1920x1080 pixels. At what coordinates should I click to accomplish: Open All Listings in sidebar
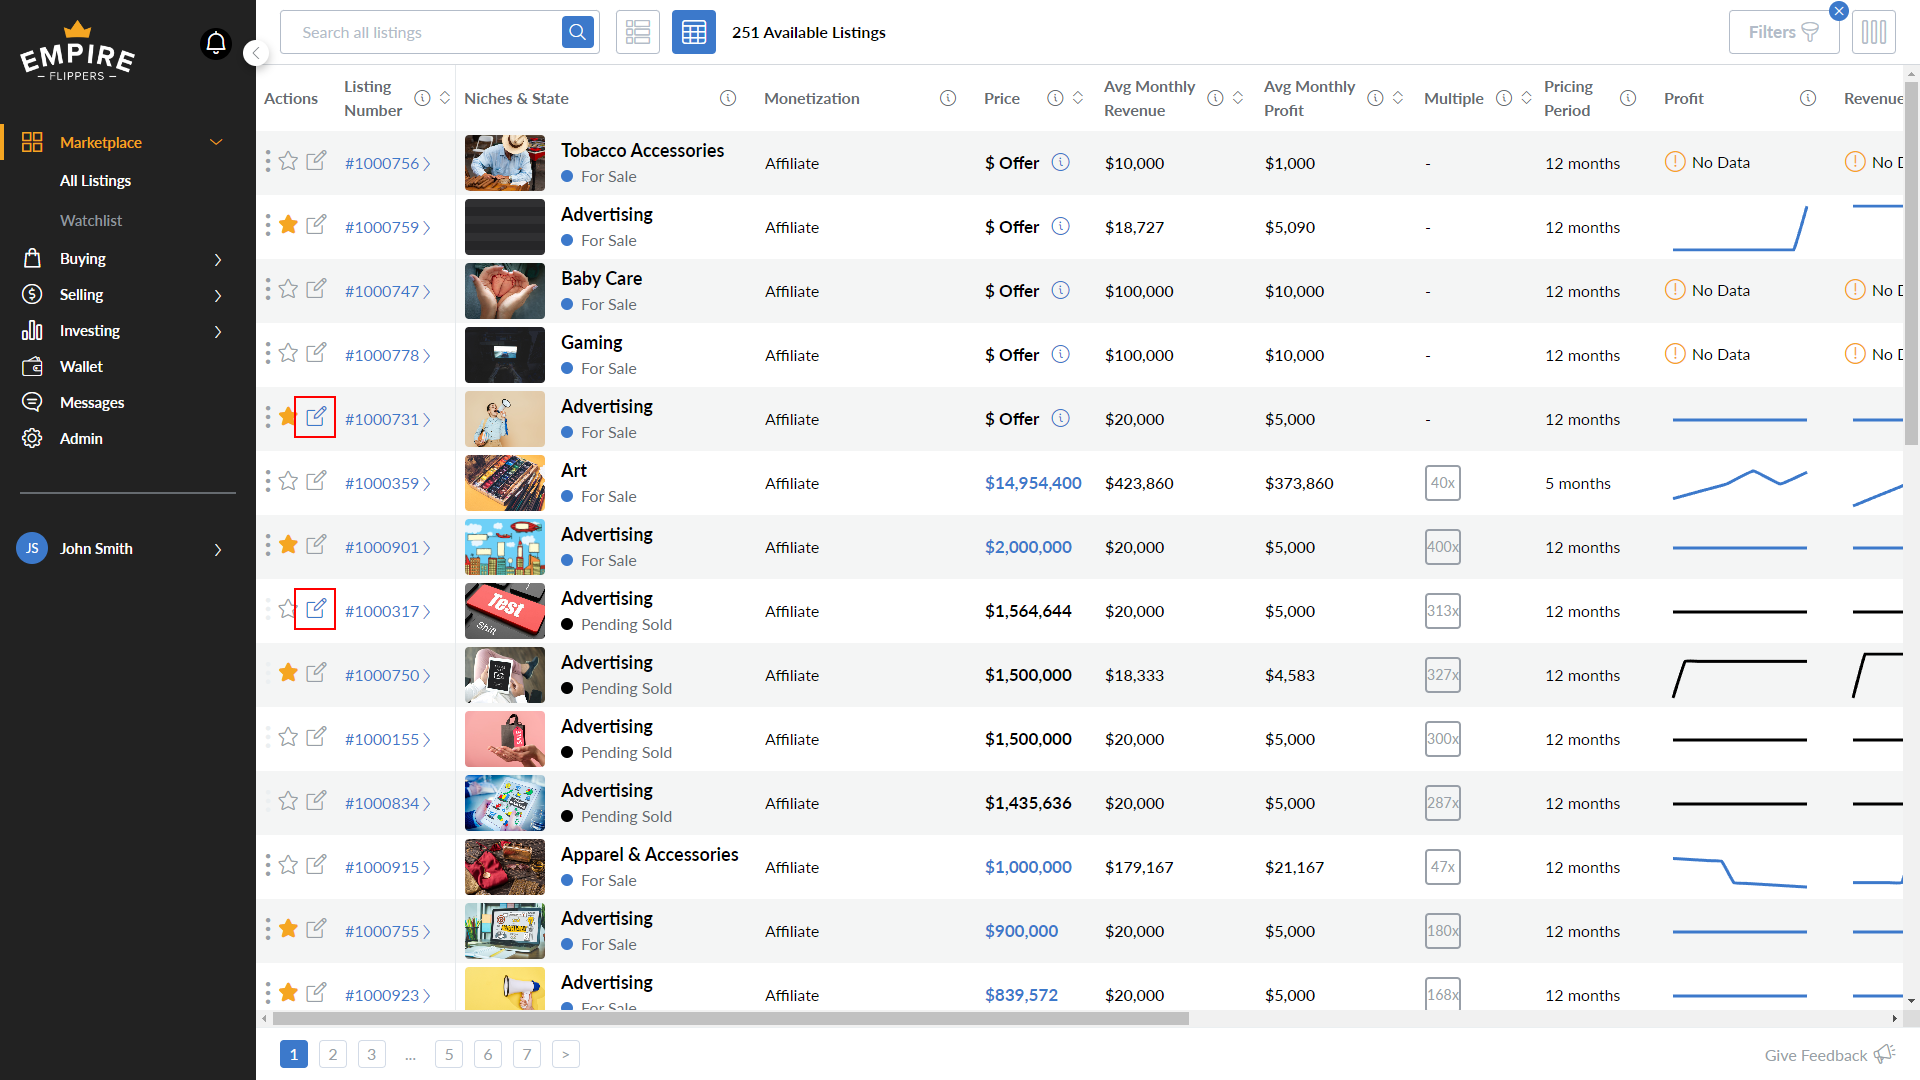click(x=95, y=181)
